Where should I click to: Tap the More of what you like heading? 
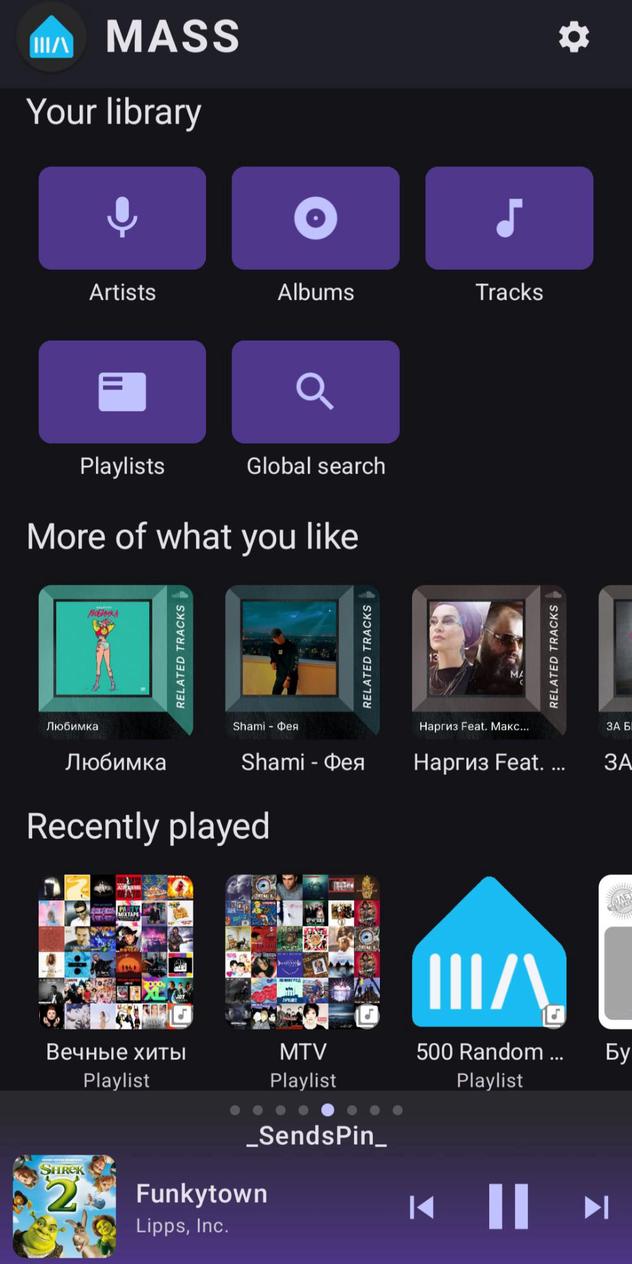click(x=192, y=537)
